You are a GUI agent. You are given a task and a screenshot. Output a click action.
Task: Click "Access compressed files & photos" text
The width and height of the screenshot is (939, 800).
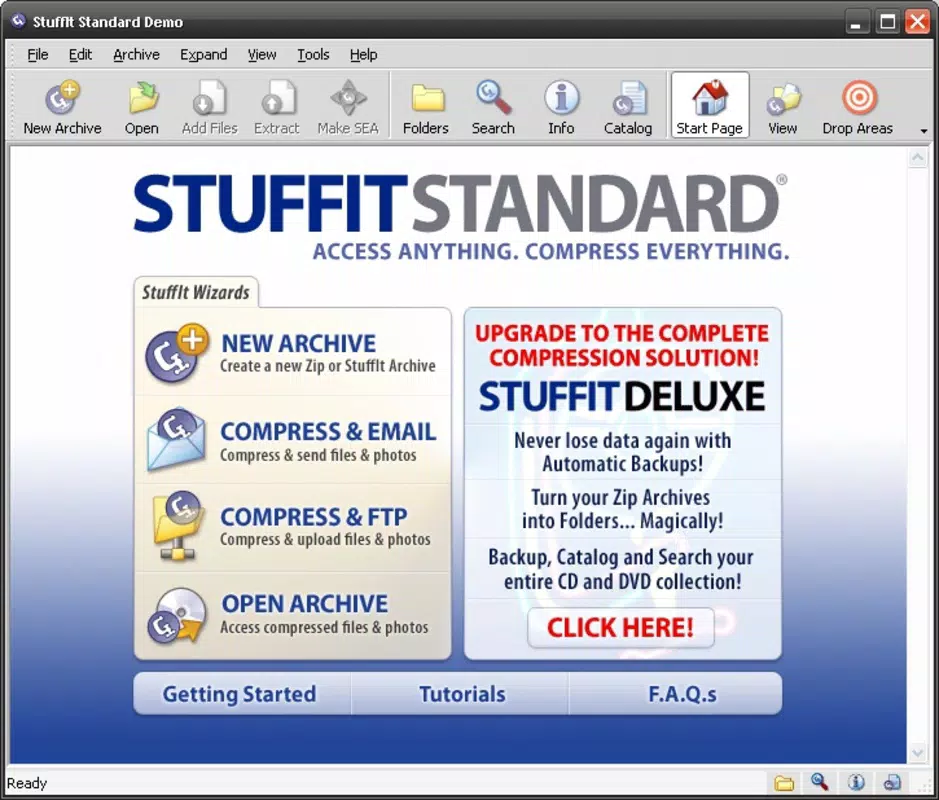click(x=324, y=628)
